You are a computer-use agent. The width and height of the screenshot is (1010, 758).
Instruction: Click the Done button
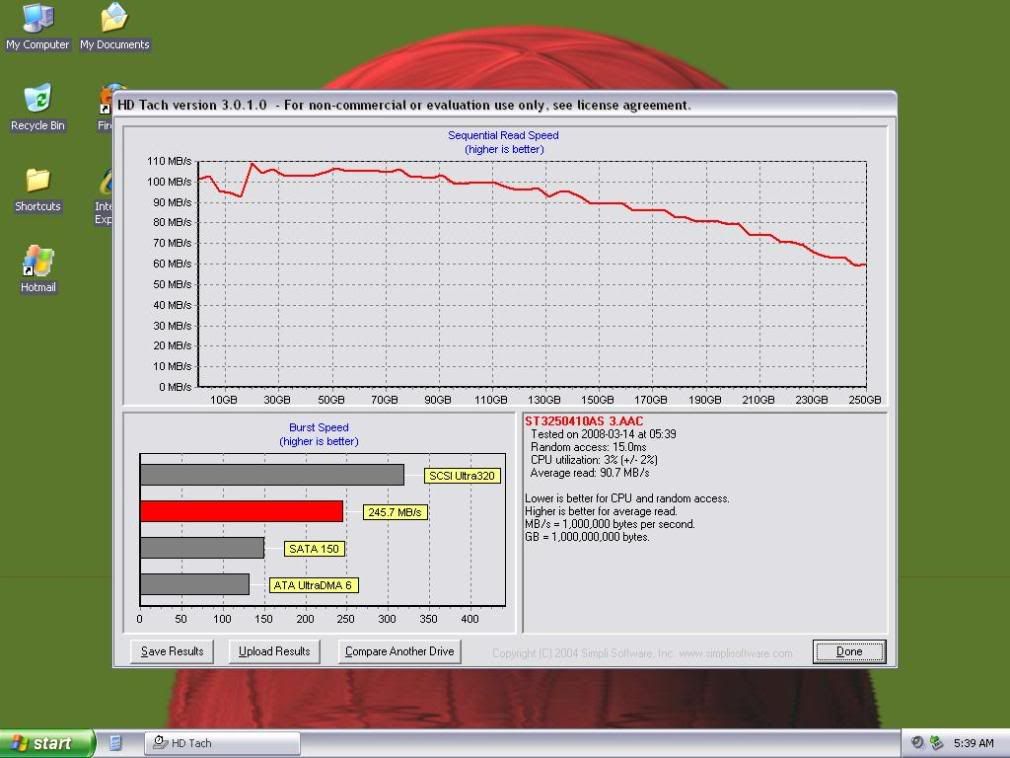849,651
